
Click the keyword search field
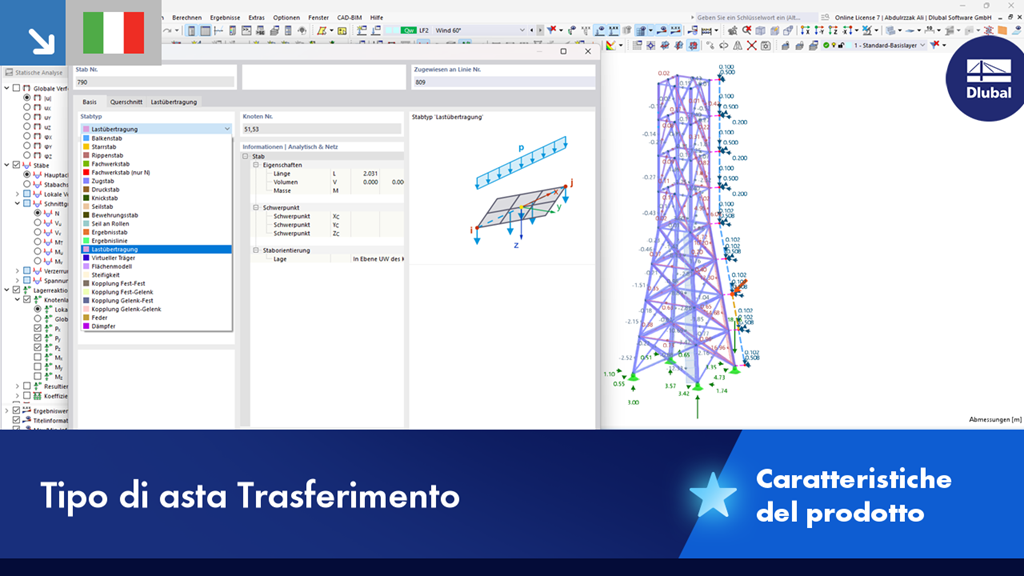coord(756,18)
